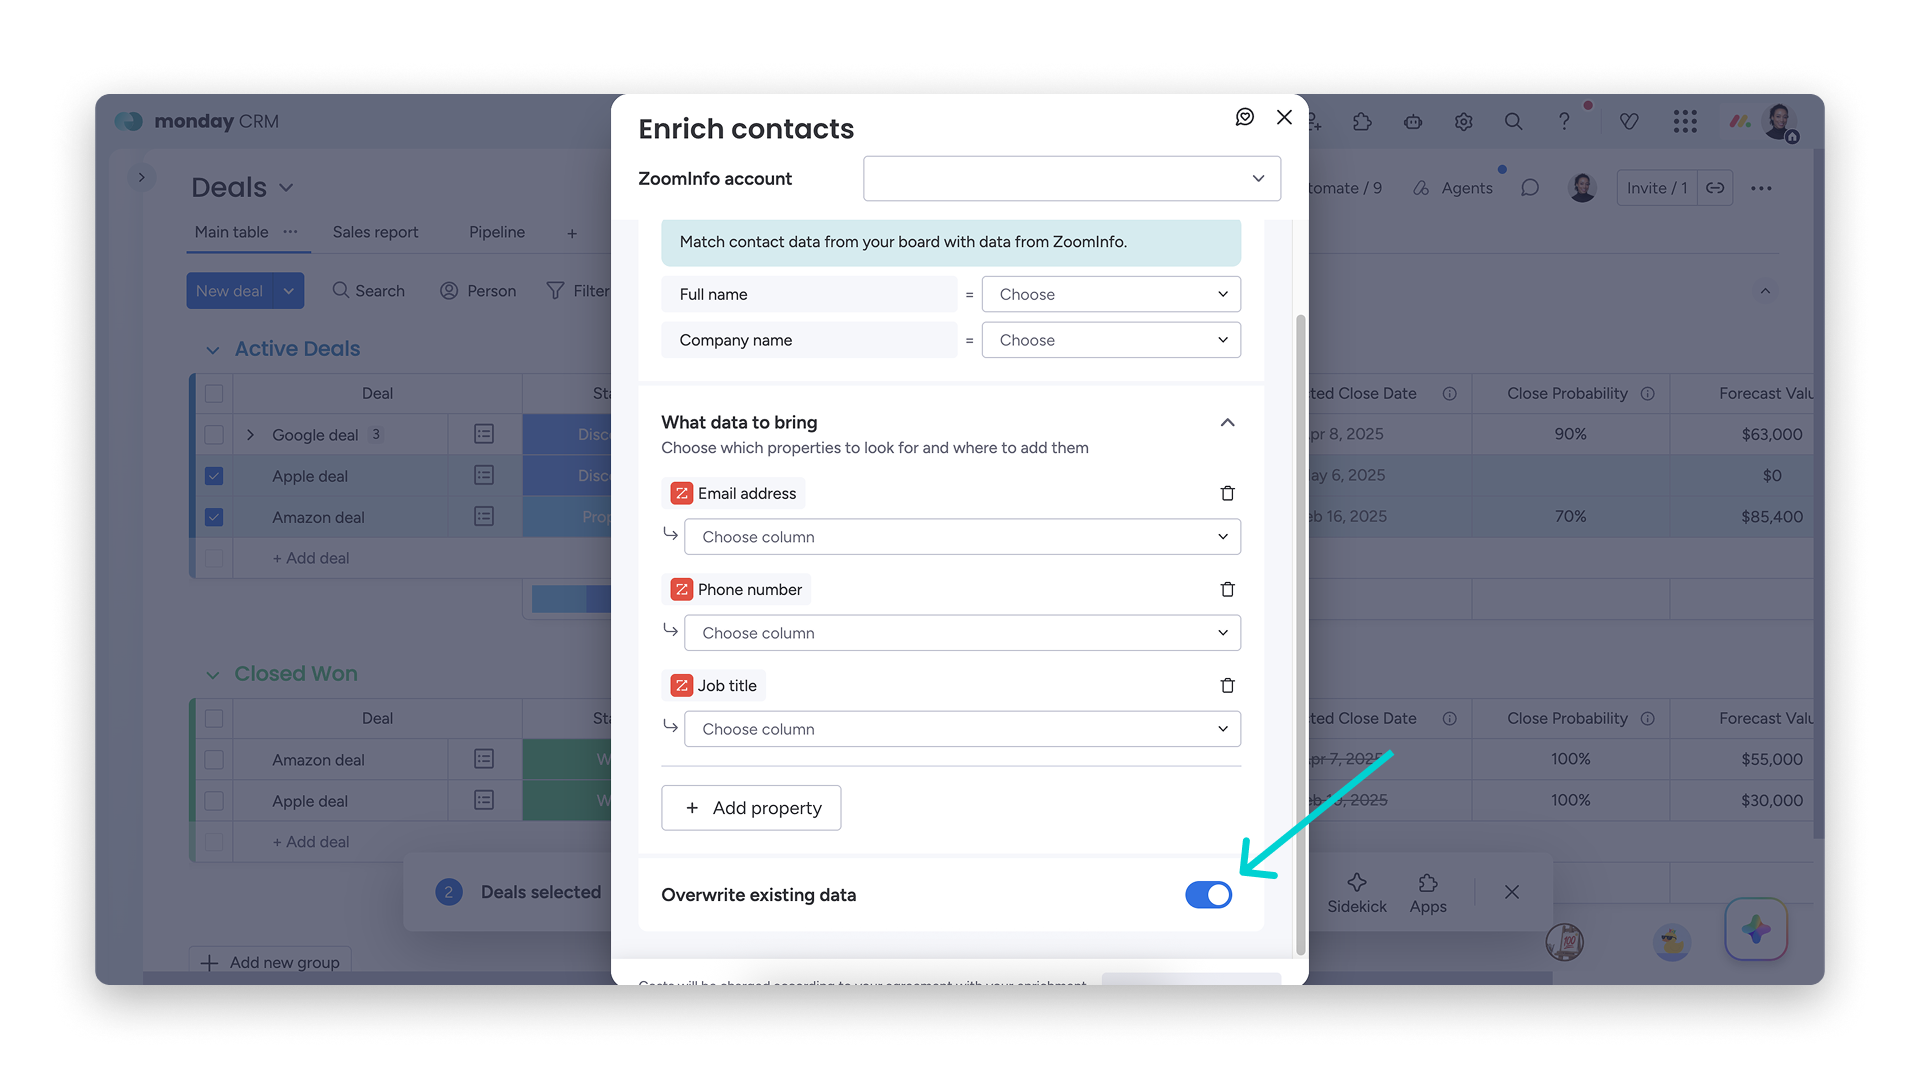Collapse the What data to bring section
Image resolution: width=1920 pixels, height=1080 pixels.
click(x=1227, y=423)
